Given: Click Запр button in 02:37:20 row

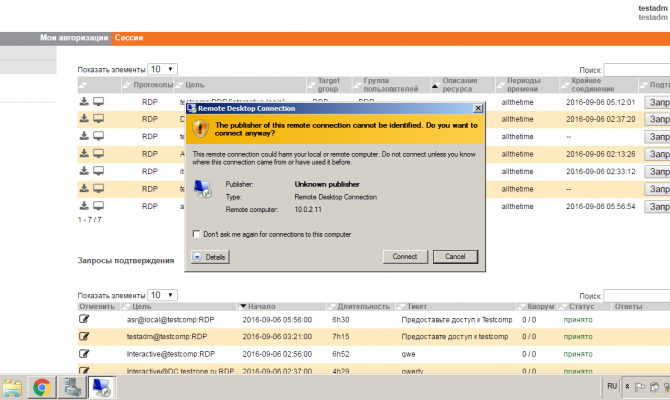Looking at the screenshot, I should (657, 119).
